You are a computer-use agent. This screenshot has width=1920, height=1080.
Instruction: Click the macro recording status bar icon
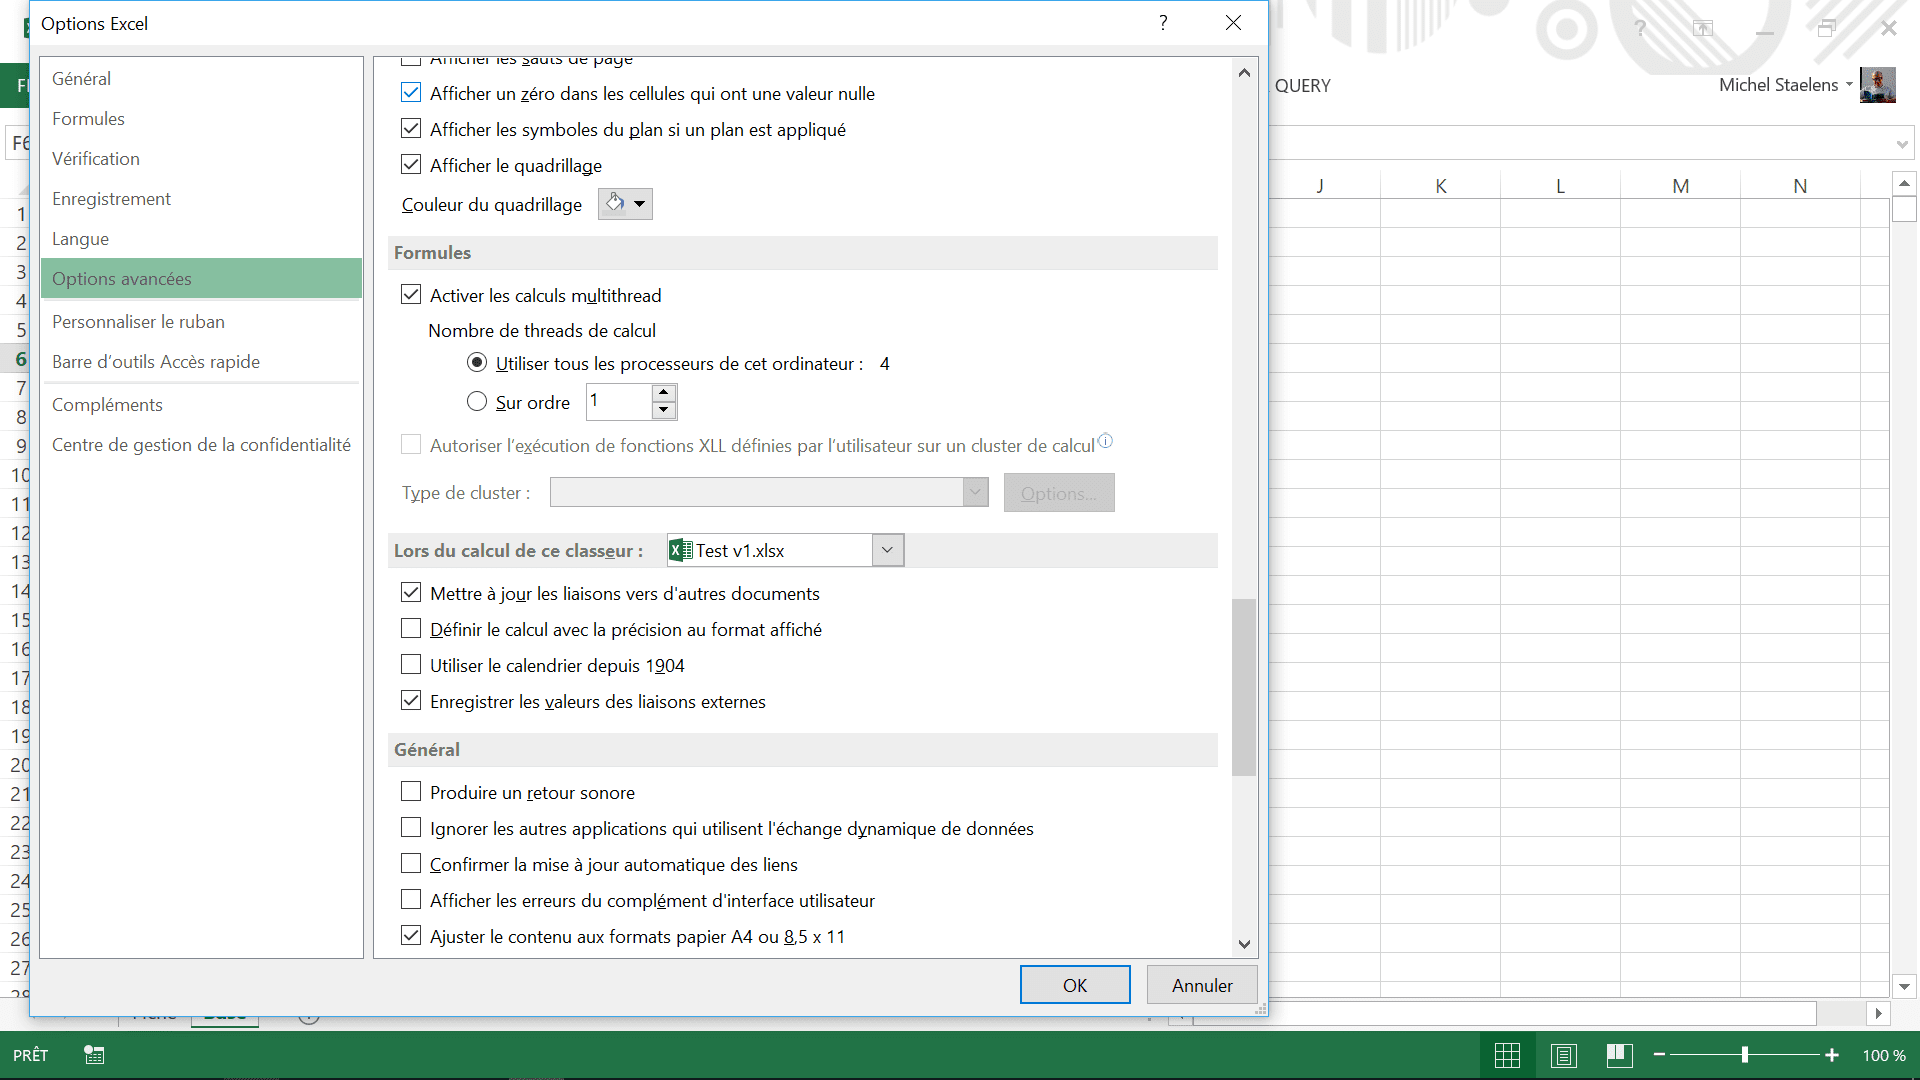coord(94,1055)
